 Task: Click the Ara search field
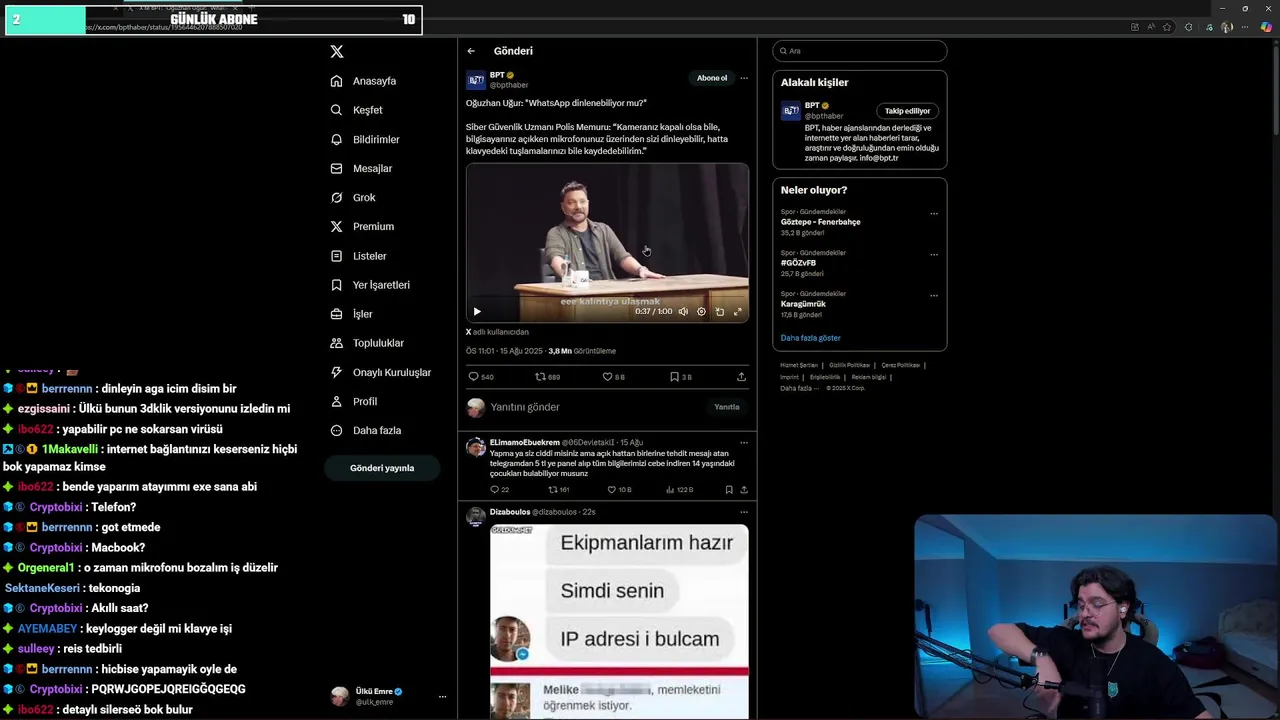(x=859, y=51)
